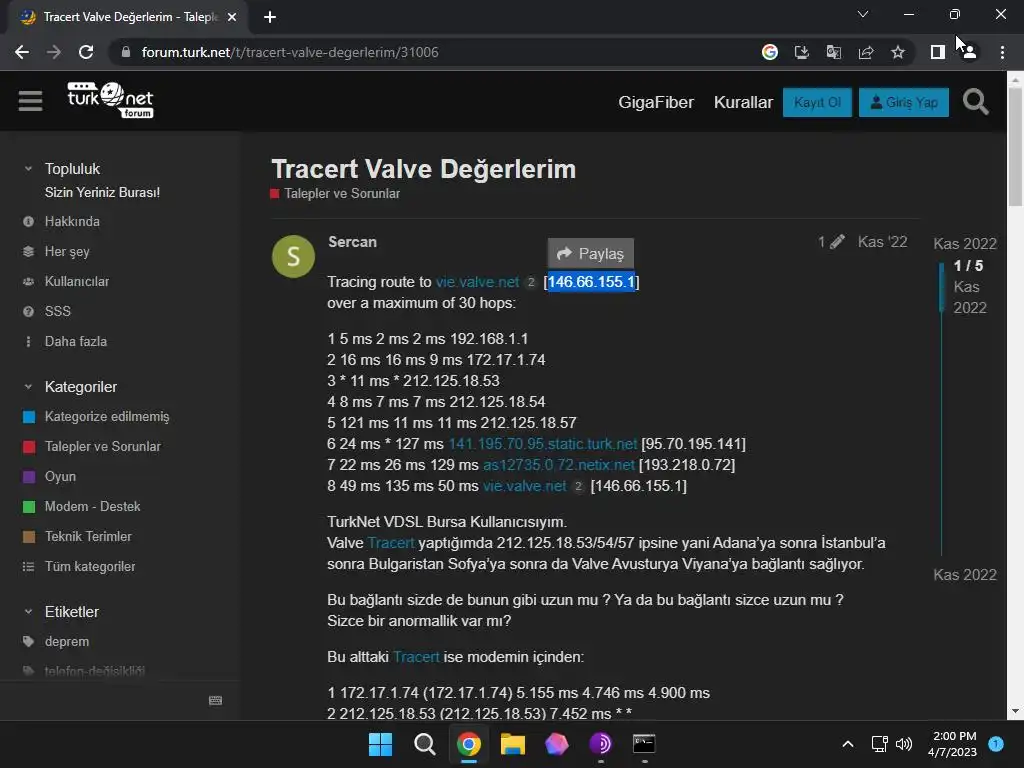Open Windows taskbar search
Screen dimensions: 1024x768
(x=424, y=744)
